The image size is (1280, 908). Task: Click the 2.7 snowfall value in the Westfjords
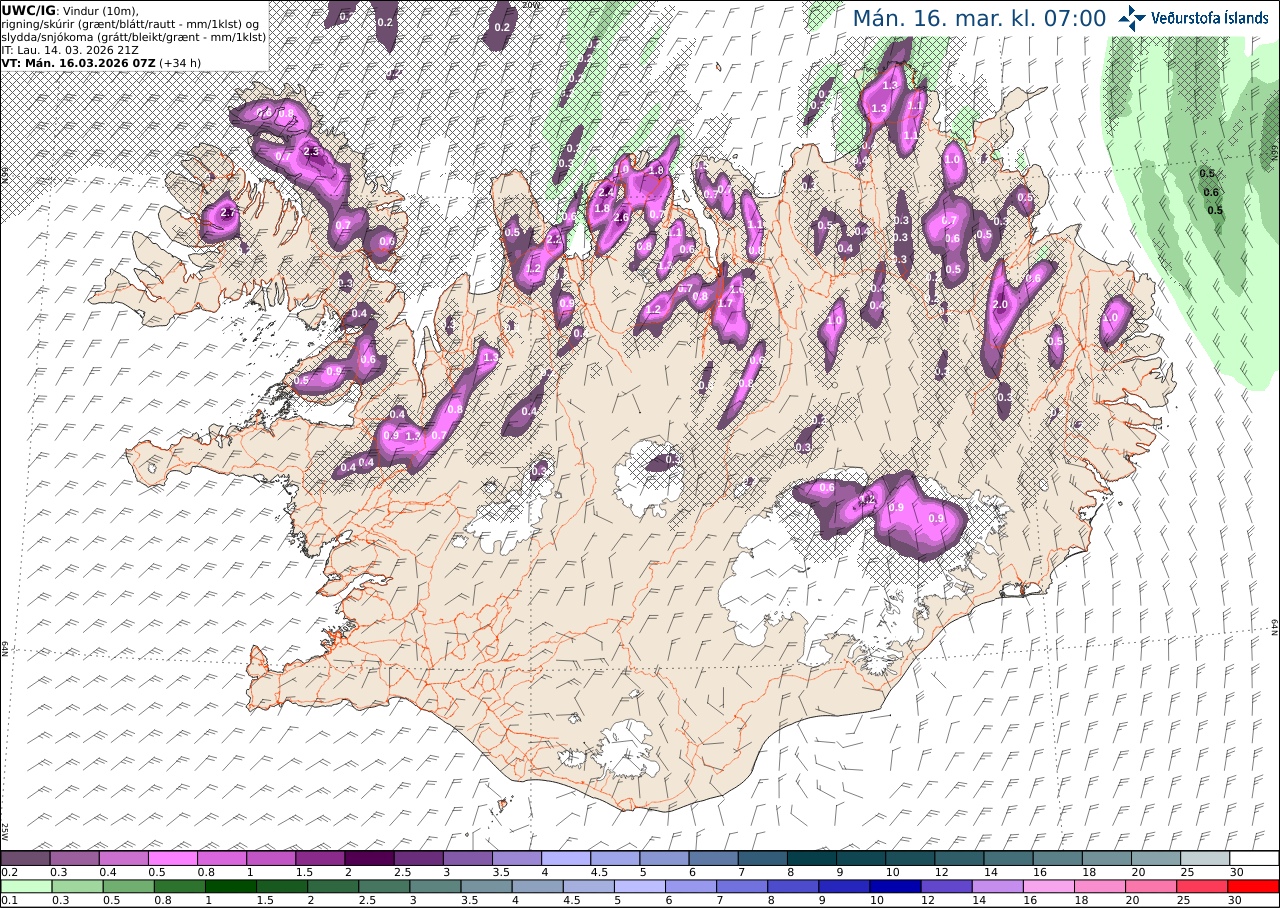tap(228, 214)
